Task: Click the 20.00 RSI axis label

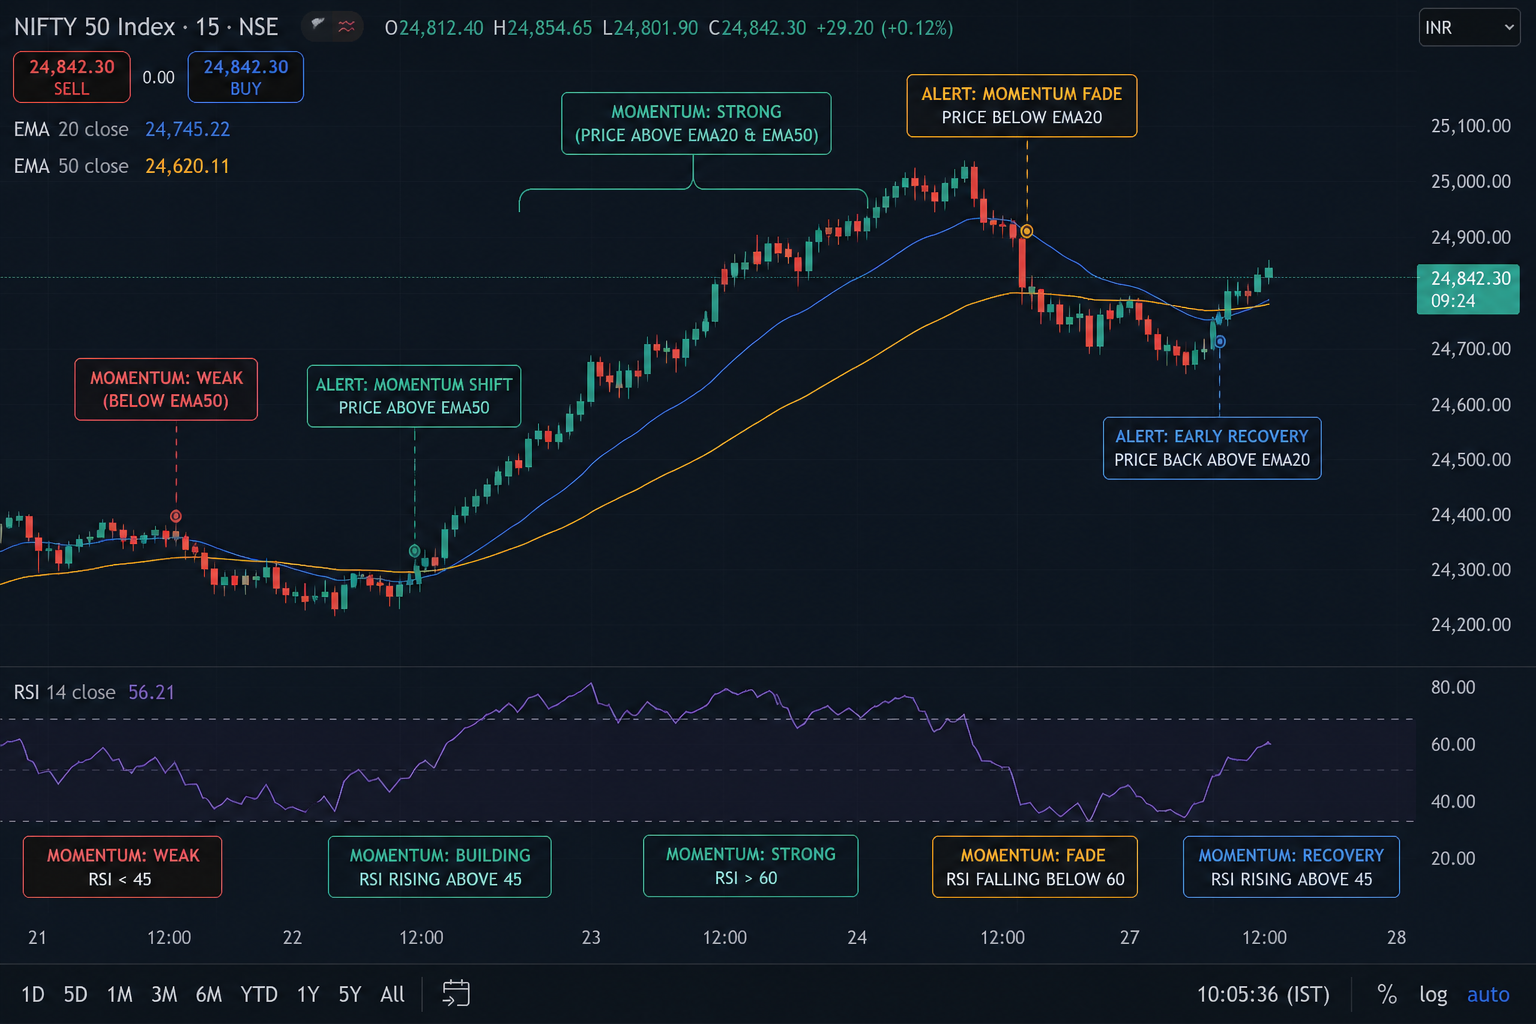Action: coord(1453,859)
